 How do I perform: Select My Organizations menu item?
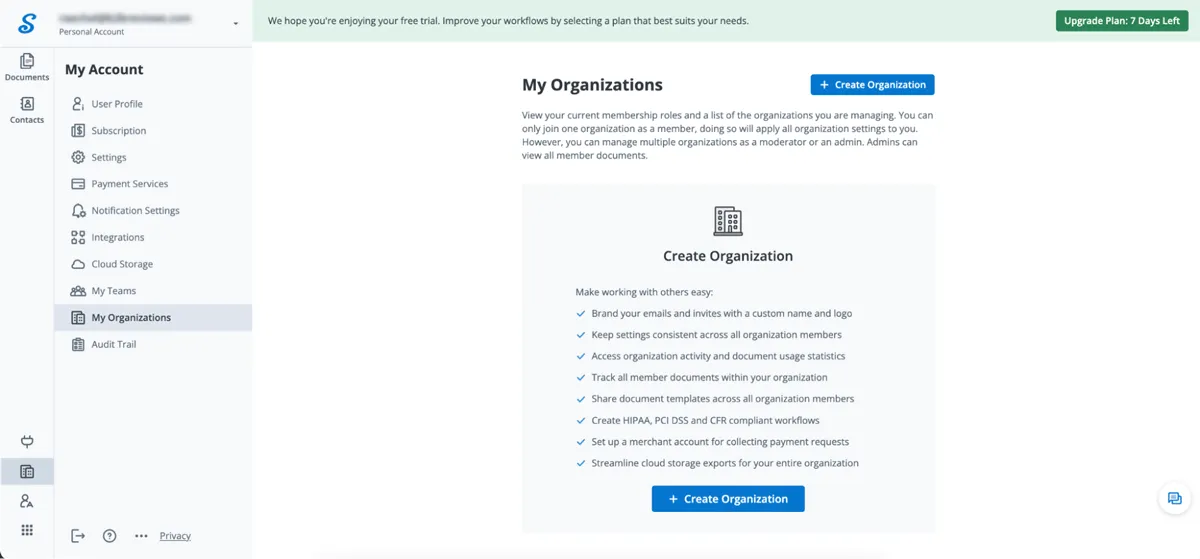point(153,317)
